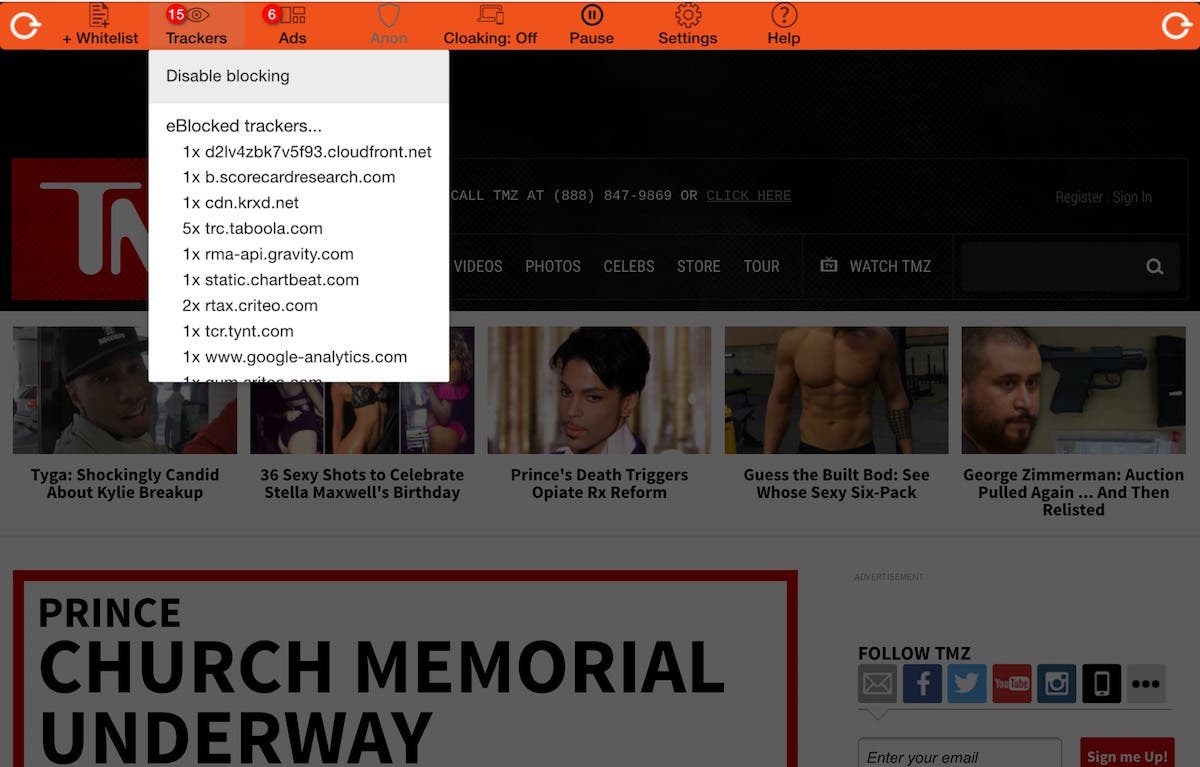The width and height of the screenshot is (1200, 767).
Task: Show more follow options ellipsis icon
Action: point(1146,684)
